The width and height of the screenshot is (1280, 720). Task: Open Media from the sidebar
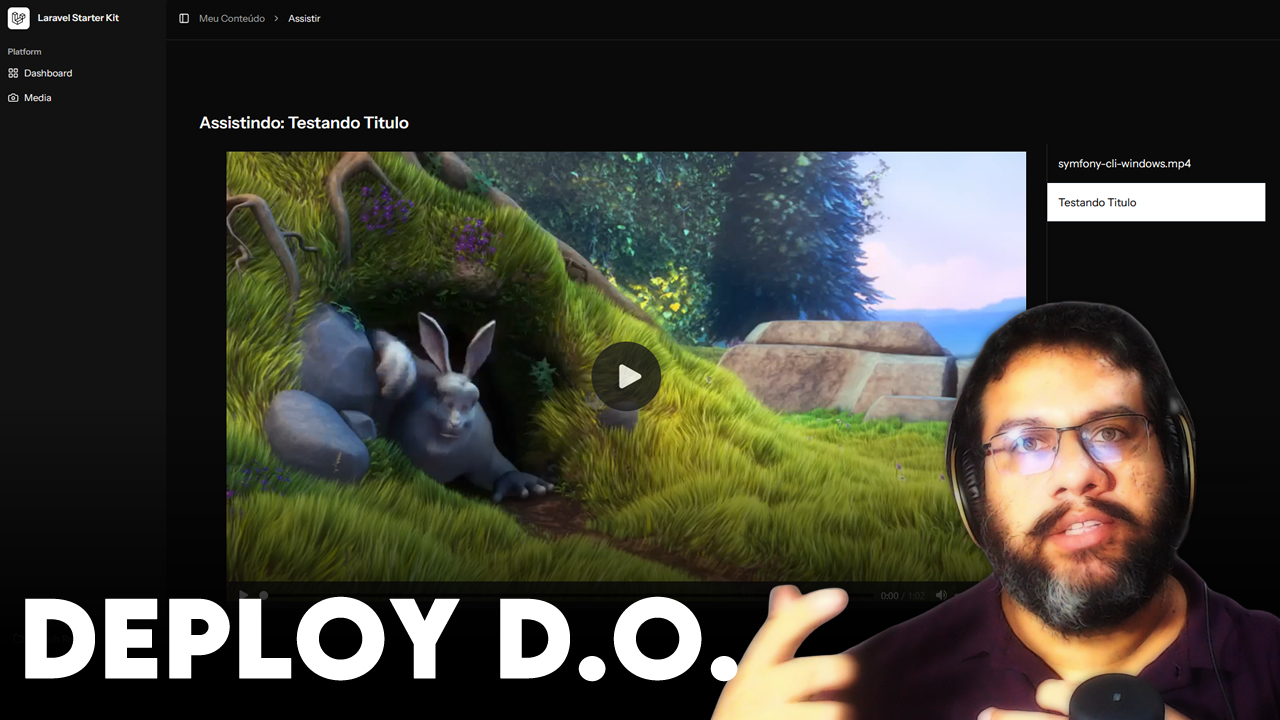click(x=38, y=98)
